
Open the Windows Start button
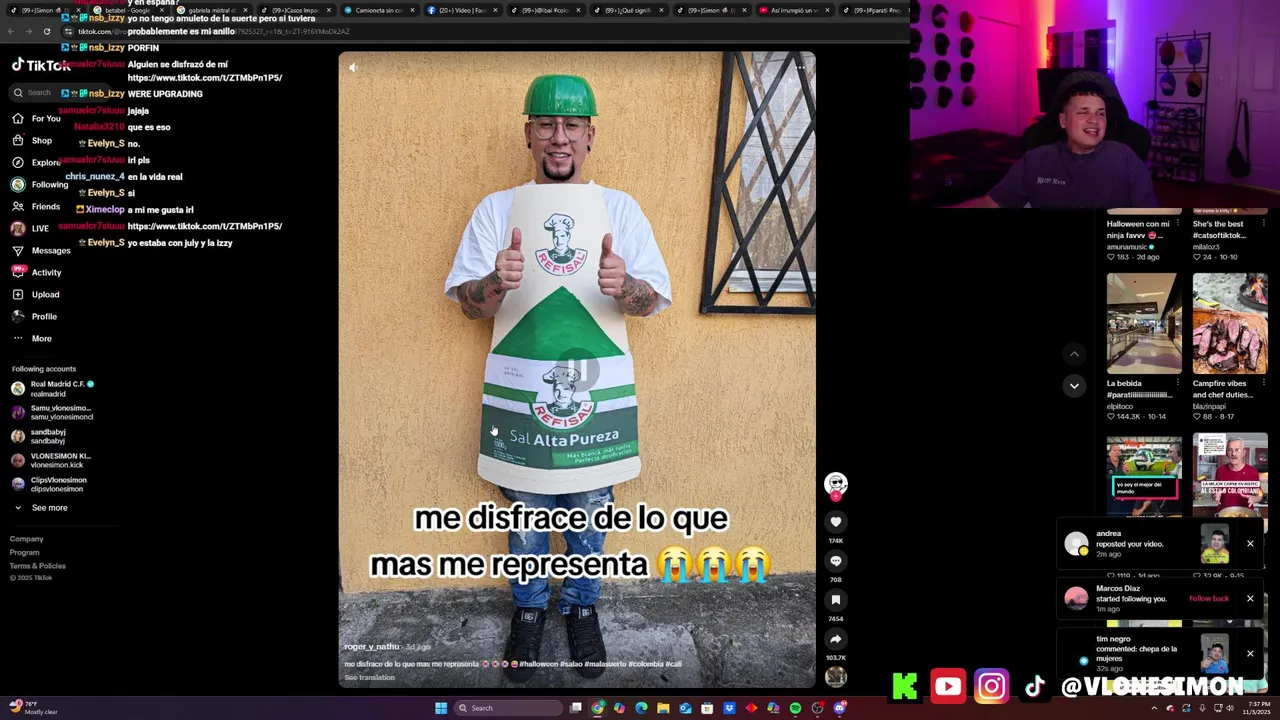tap(441, 708)
